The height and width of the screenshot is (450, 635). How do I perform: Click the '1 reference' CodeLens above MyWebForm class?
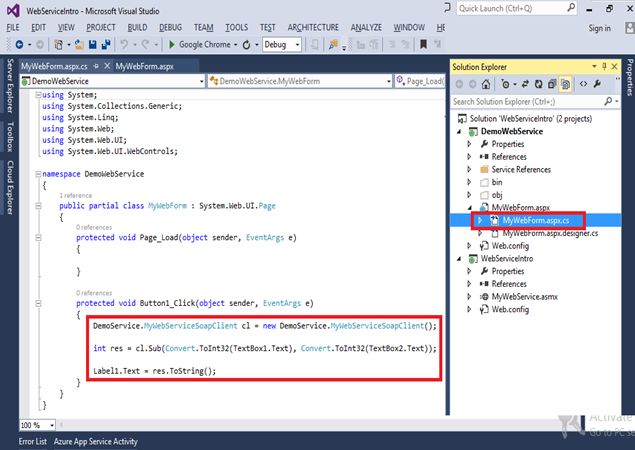click(75, 196)
